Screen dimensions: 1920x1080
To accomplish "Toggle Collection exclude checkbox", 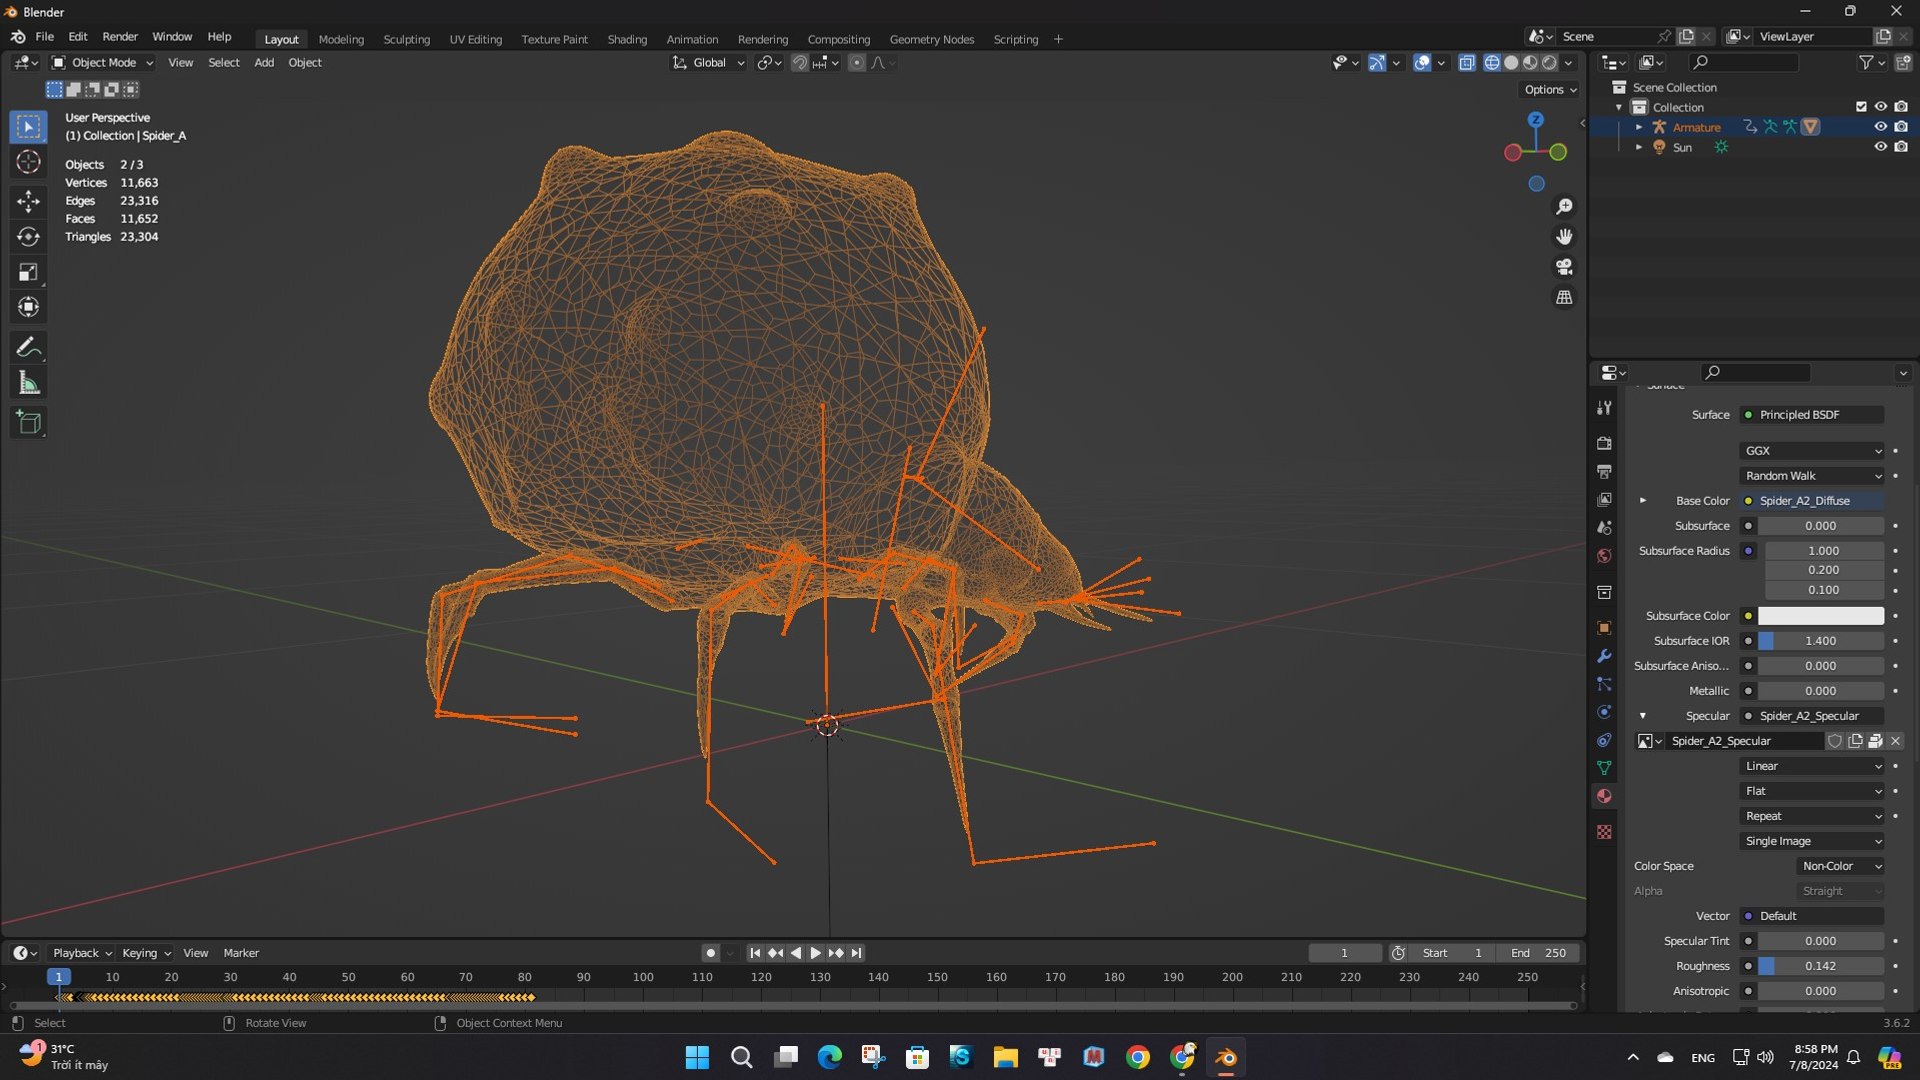I will pos(1861,107).
